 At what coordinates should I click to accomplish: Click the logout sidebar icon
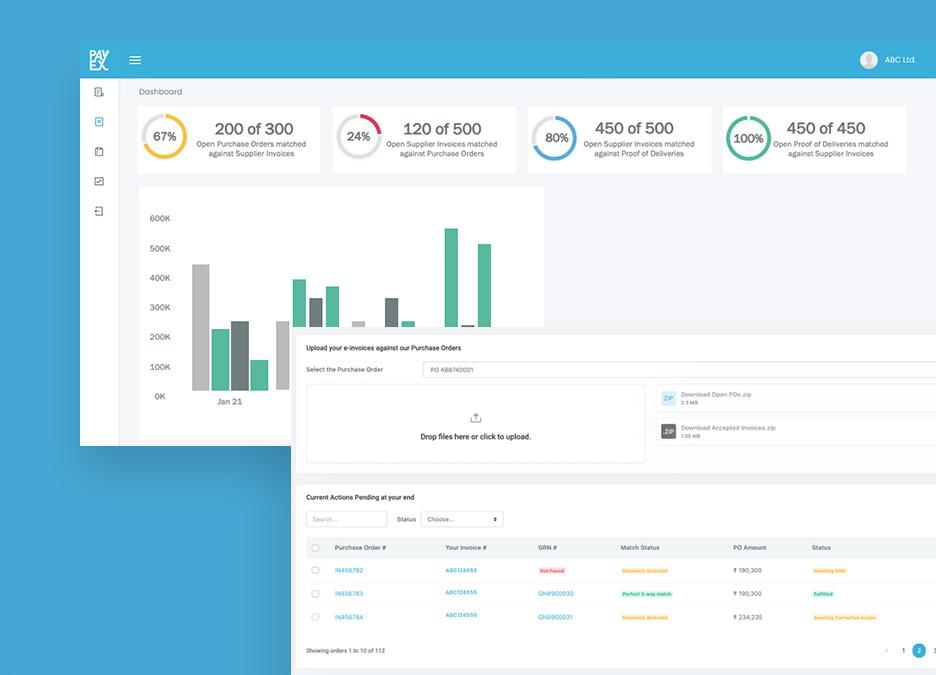tap(99, 211)
